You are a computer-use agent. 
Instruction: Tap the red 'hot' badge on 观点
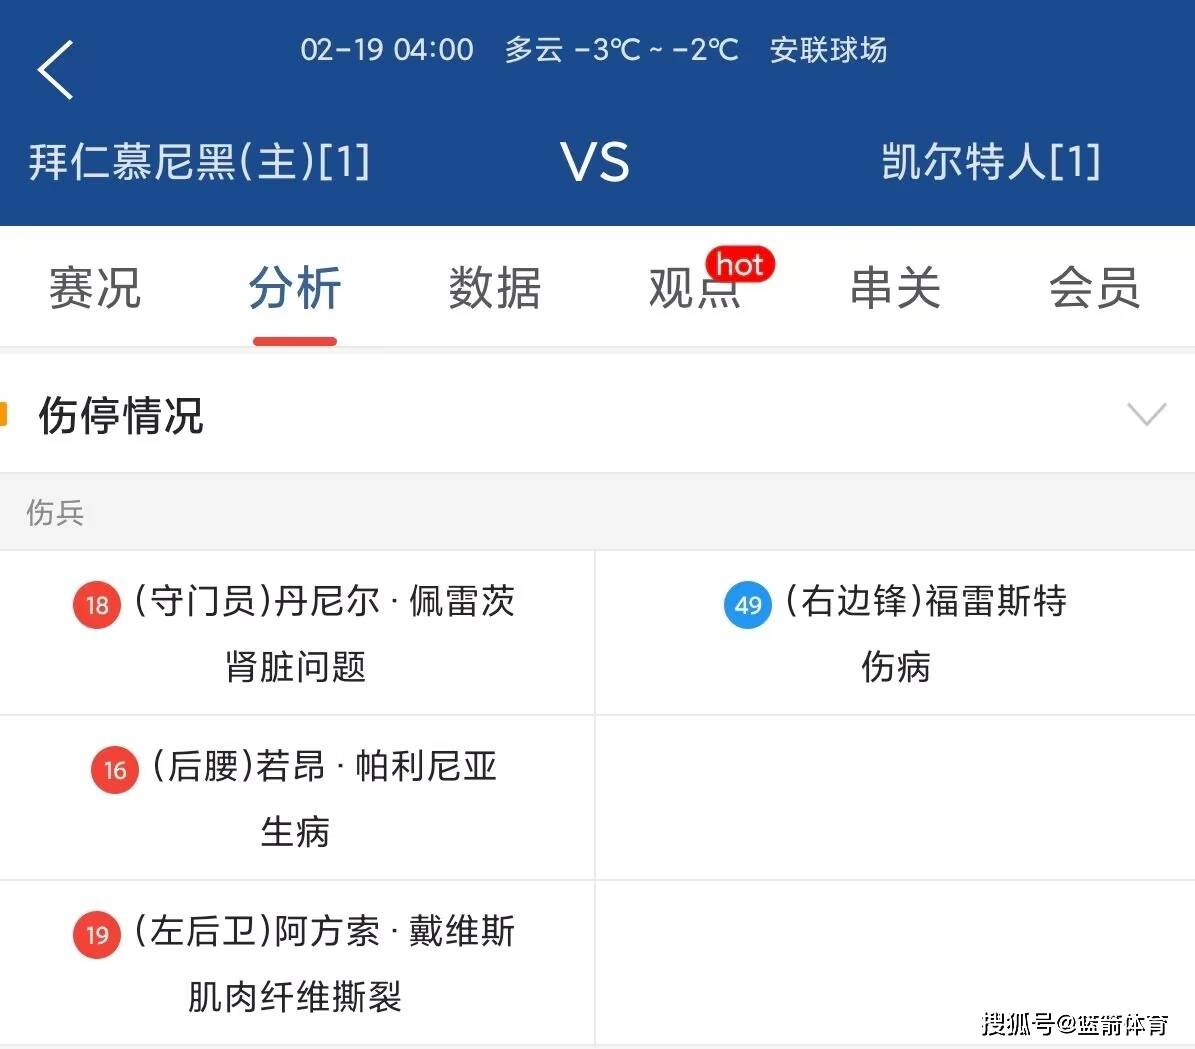point(739,265)
